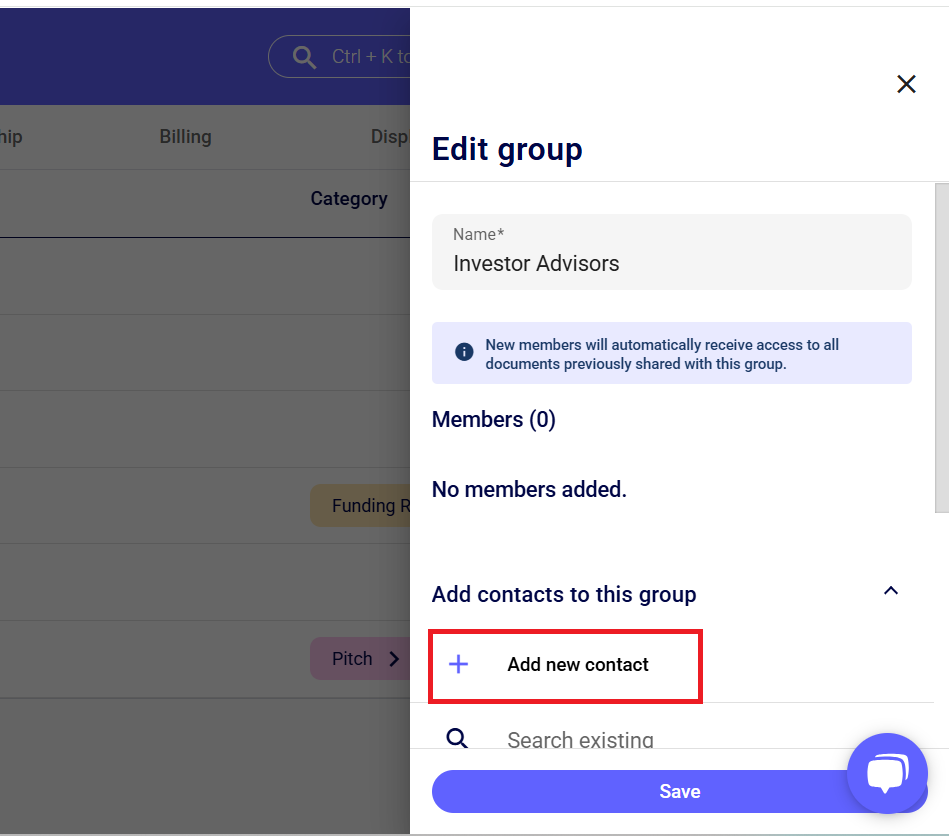The image size is (949, 836).
Task: Click the Category column header
Action: pos(349,199)
